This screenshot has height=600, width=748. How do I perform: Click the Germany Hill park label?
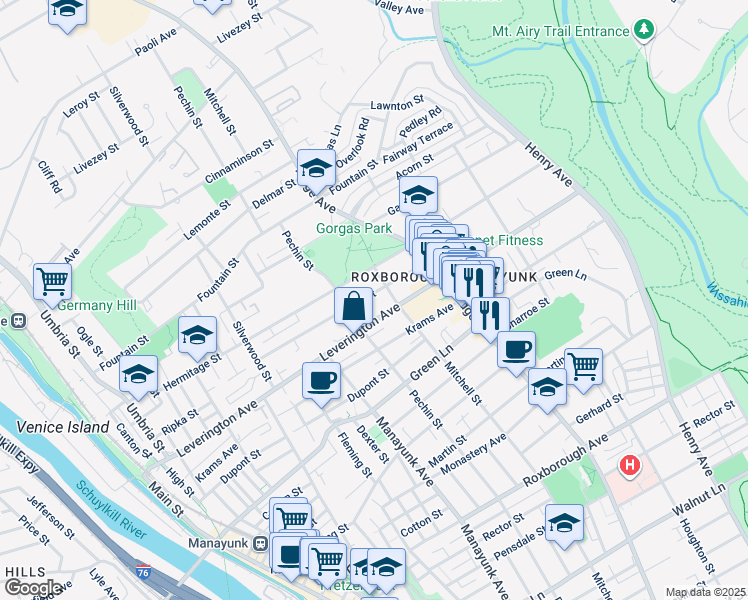(x=97, y=305)
